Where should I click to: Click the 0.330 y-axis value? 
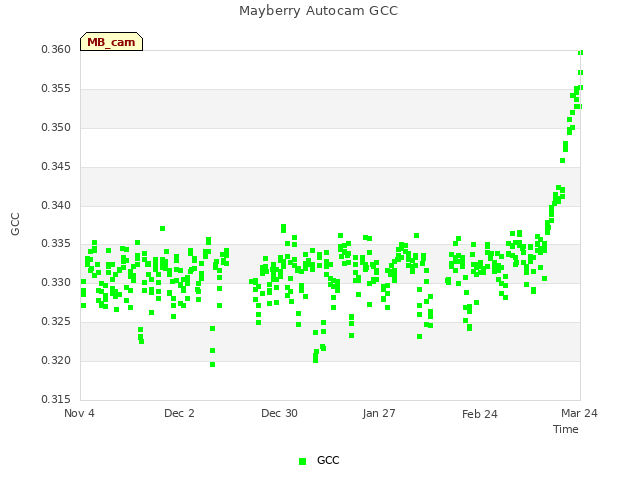pos(56,282)
